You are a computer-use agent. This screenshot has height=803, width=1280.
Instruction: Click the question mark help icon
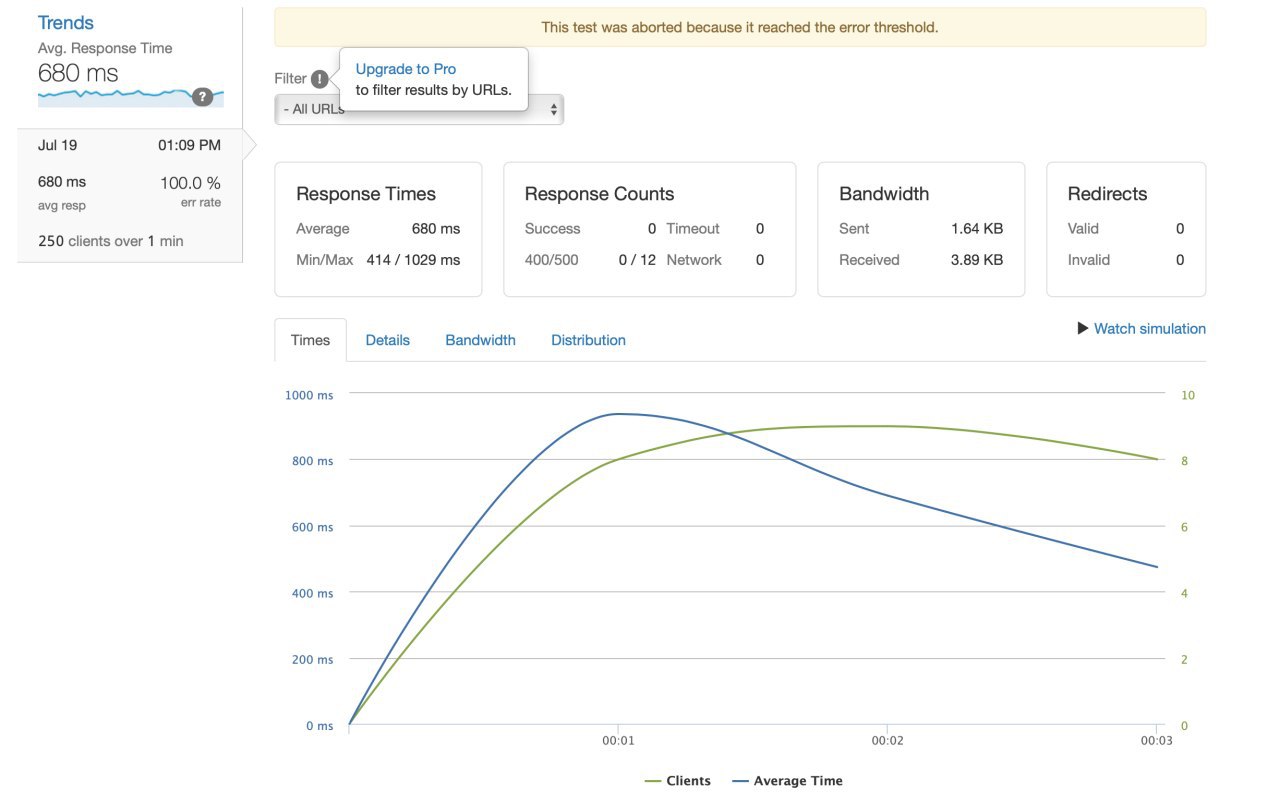coord(203,96)
